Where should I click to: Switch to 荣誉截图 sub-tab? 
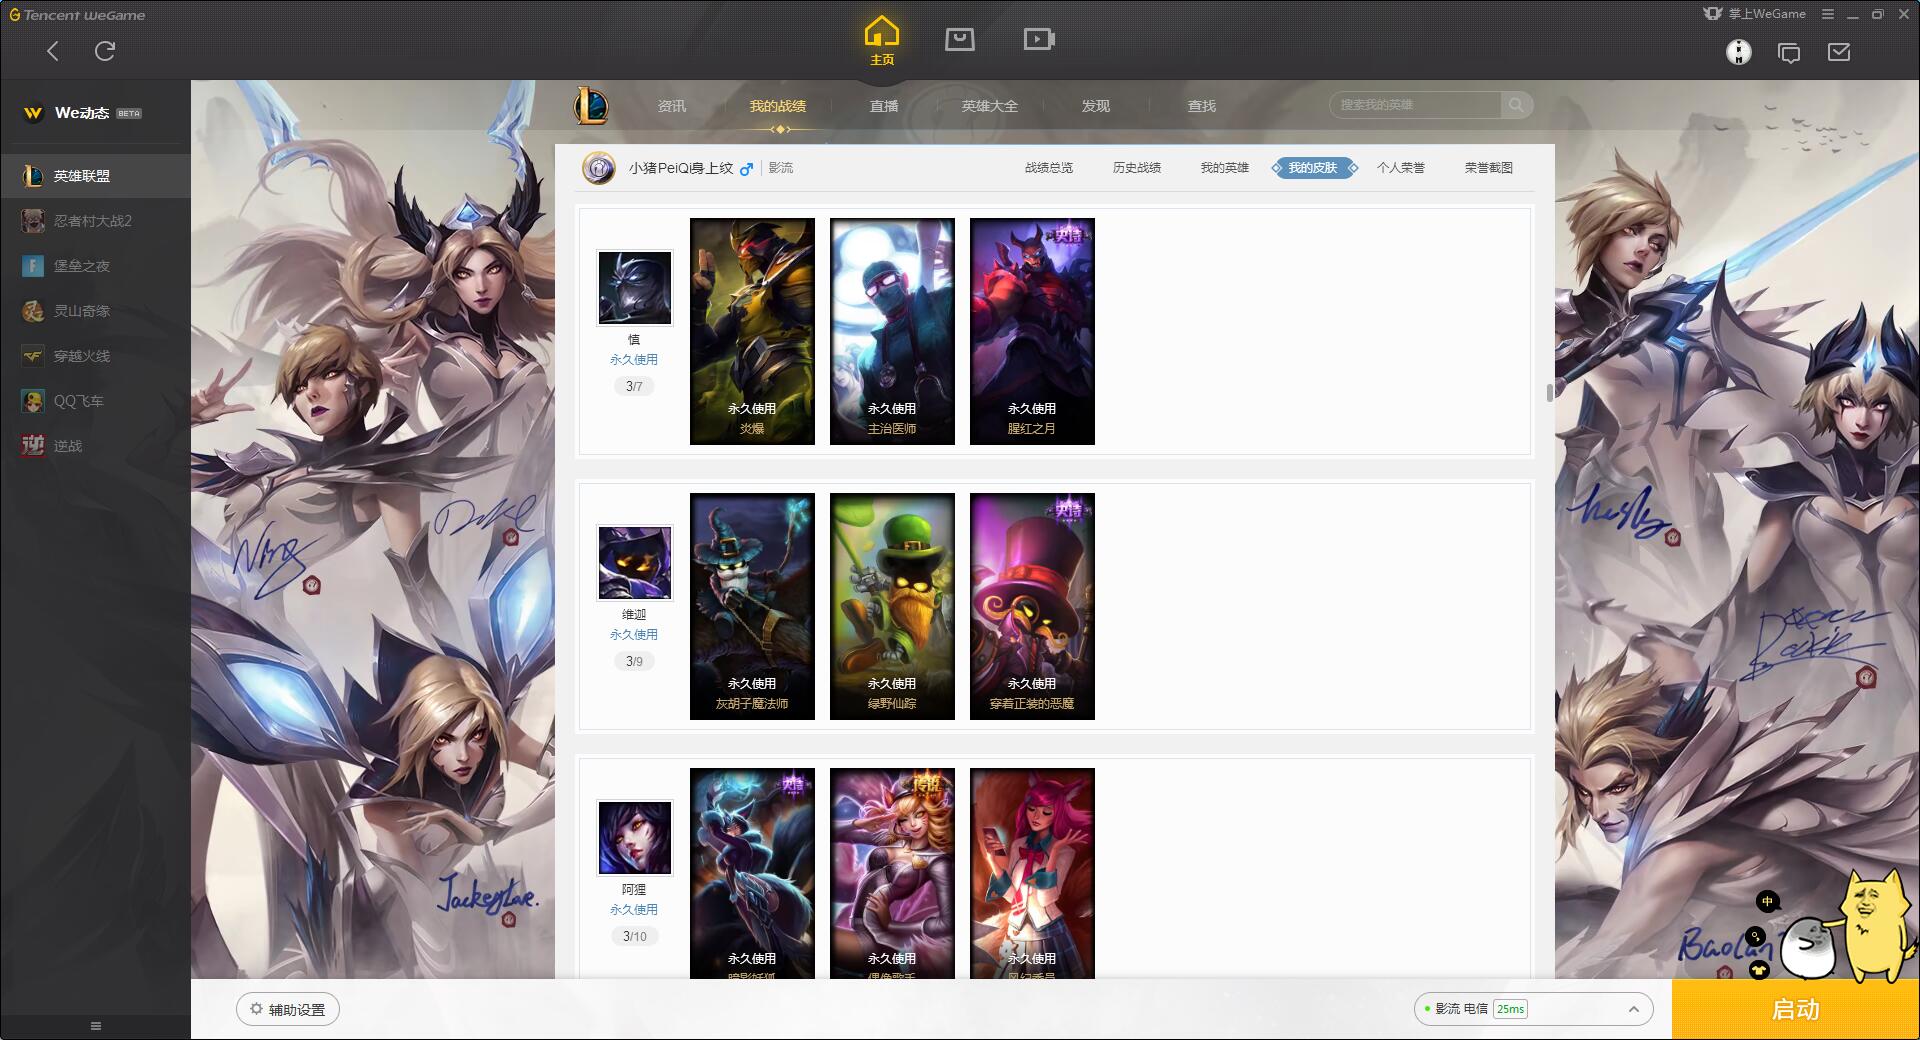coord(1489,168)
